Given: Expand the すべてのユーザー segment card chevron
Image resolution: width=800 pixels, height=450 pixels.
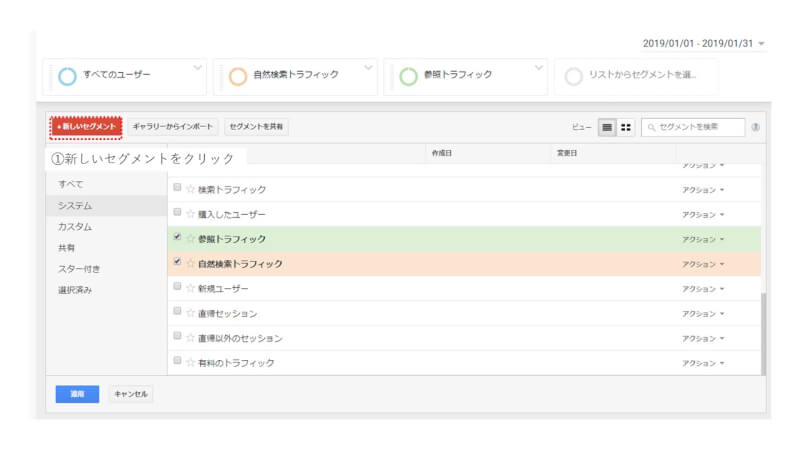Looking at the screenshot, I should (197, 68).
